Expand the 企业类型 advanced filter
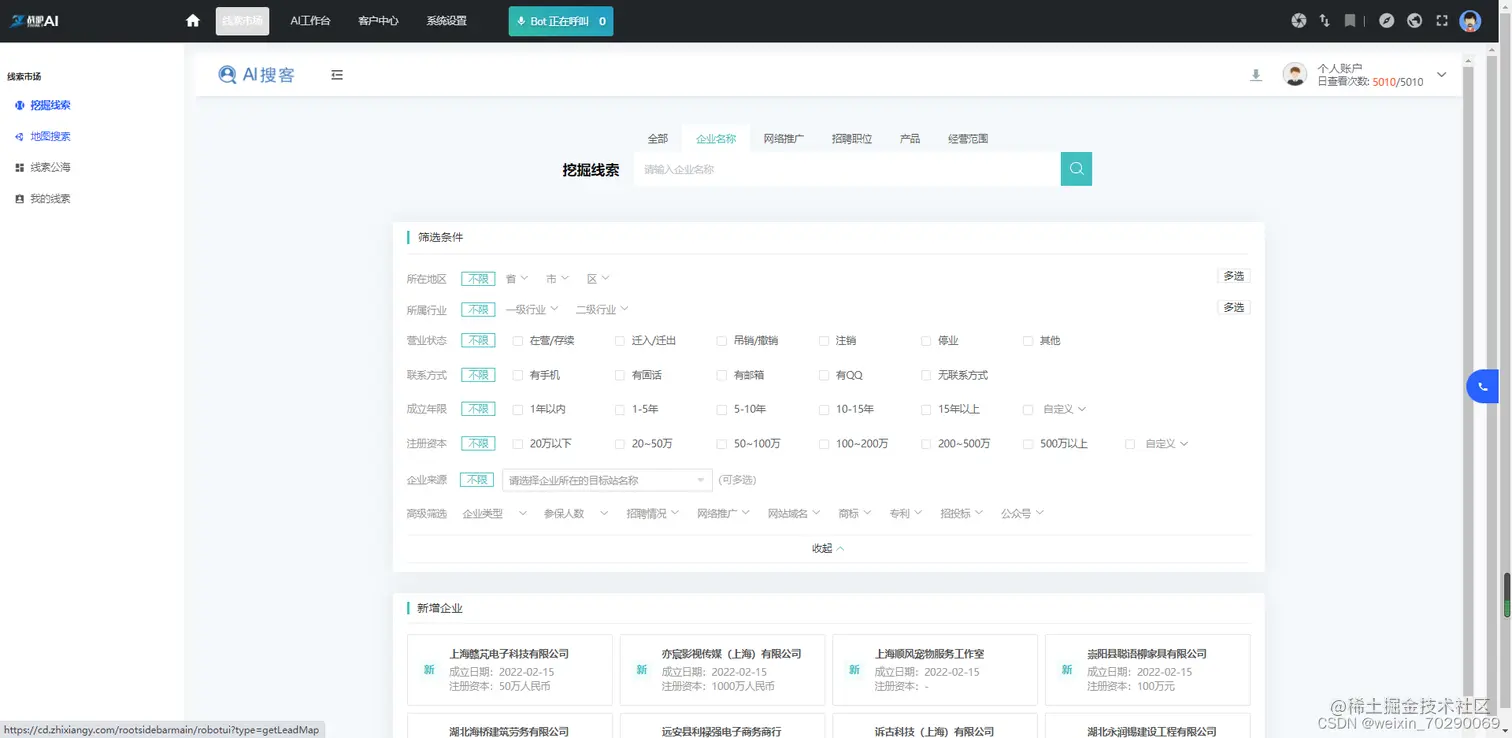This screenshot has height=738, width=1512. 494,514
